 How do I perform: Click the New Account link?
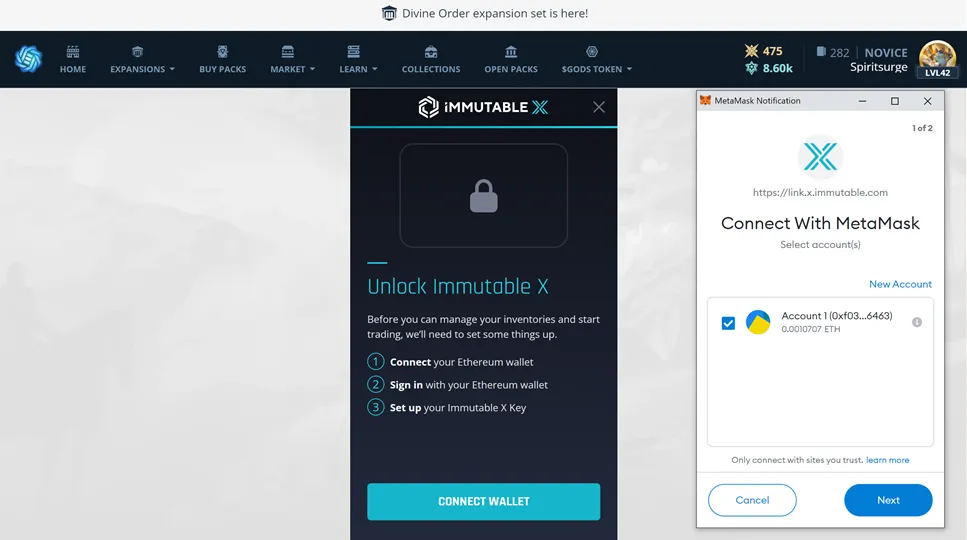pyautogui.click(x=900, y=284)
